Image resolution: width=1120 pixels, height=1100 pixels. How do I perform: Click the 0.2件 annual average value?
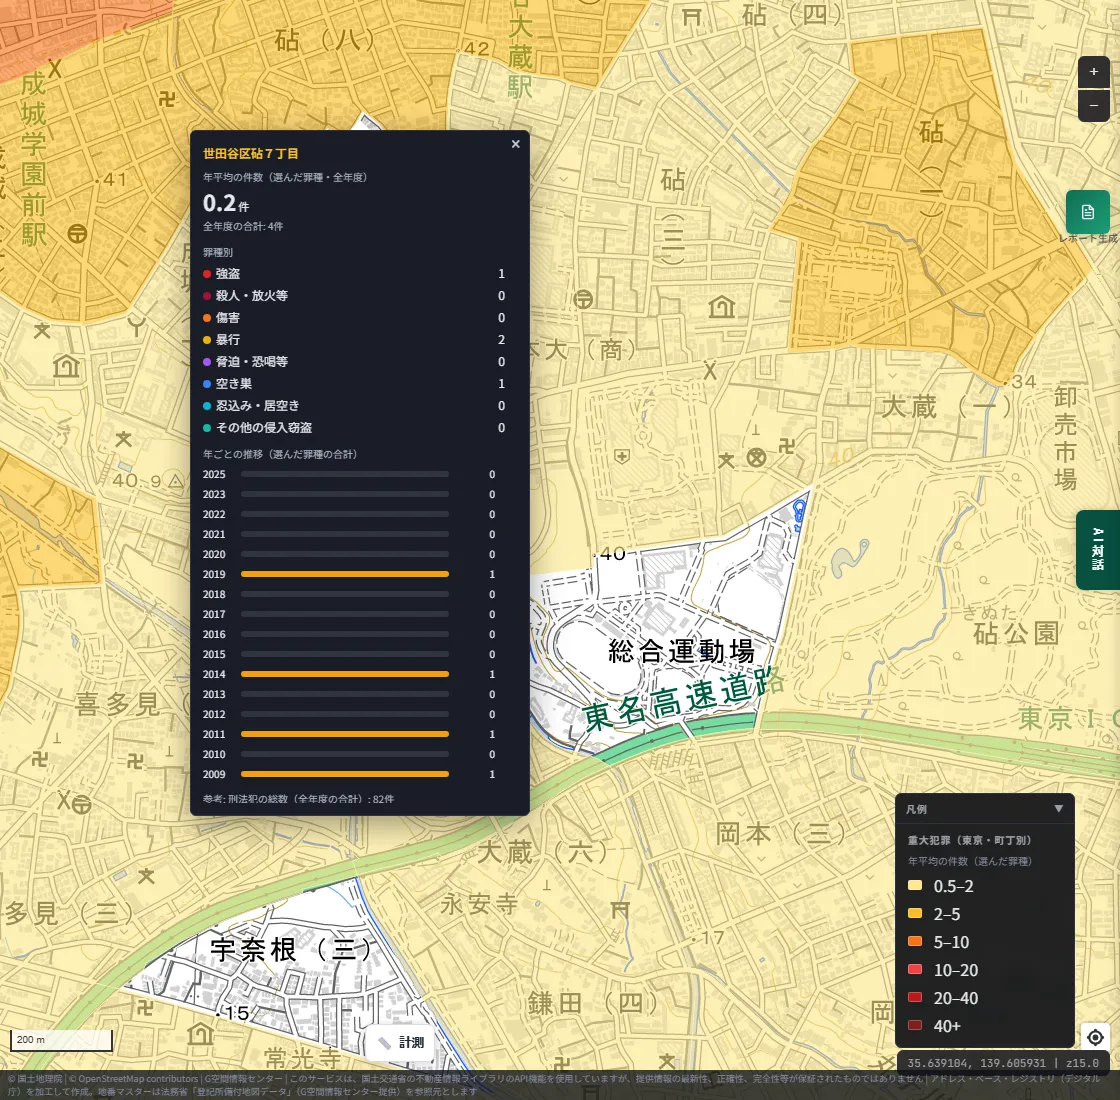(x=226, y=204)
